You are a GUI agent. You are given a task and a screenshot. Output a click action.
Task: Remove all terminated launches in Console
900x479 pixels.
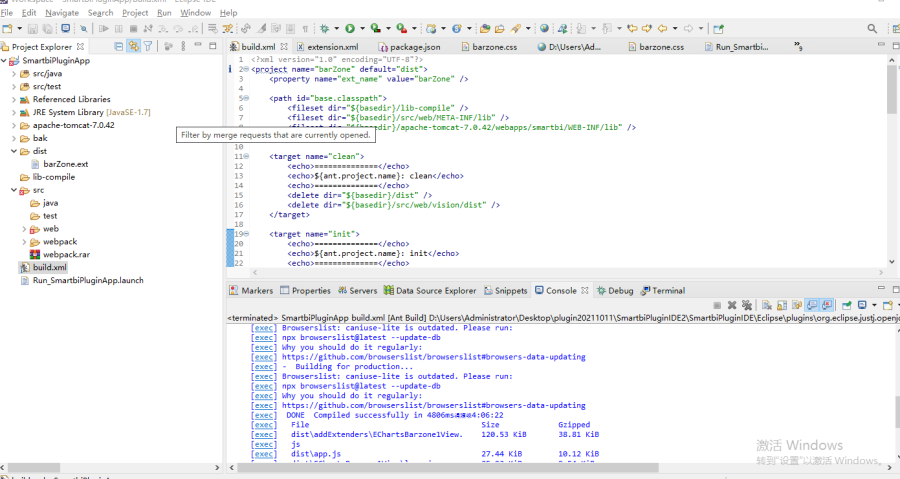click(x=747, y=305)
